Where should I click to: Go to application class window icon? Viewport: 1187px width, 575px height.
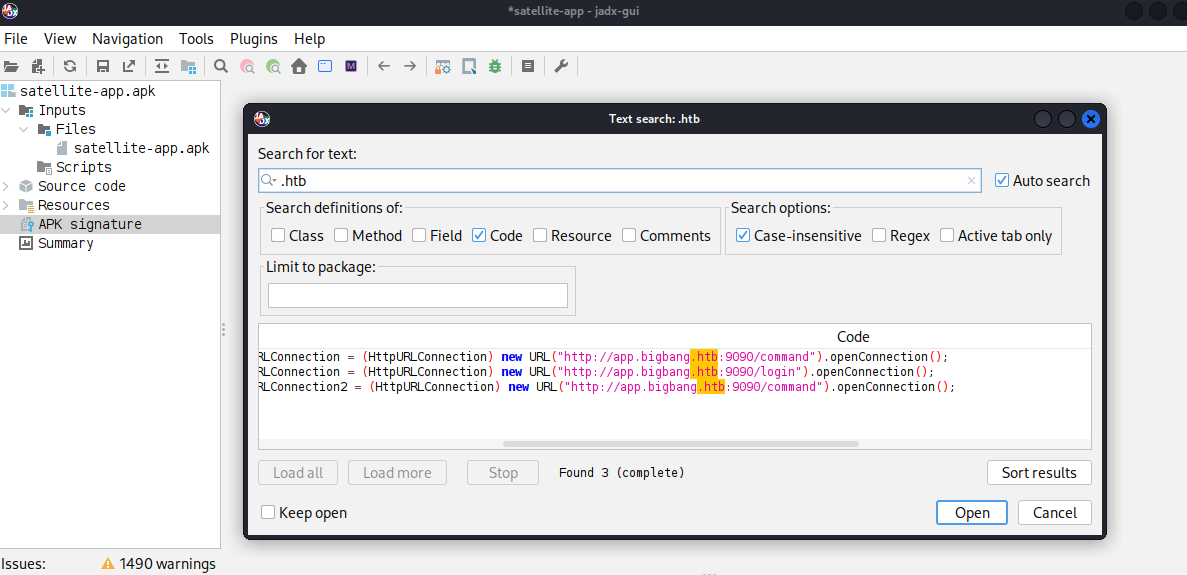[x=325, y=67]
